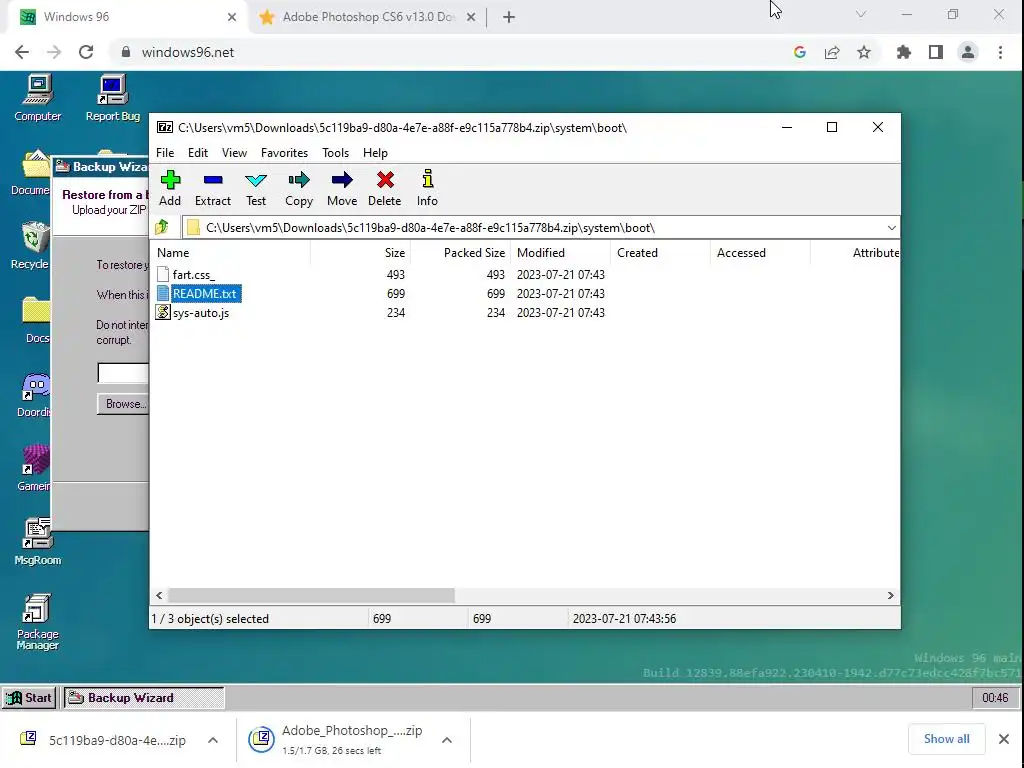Toggle the browser side panel icon
The image size is (1024, 768).
pos(936,52)
